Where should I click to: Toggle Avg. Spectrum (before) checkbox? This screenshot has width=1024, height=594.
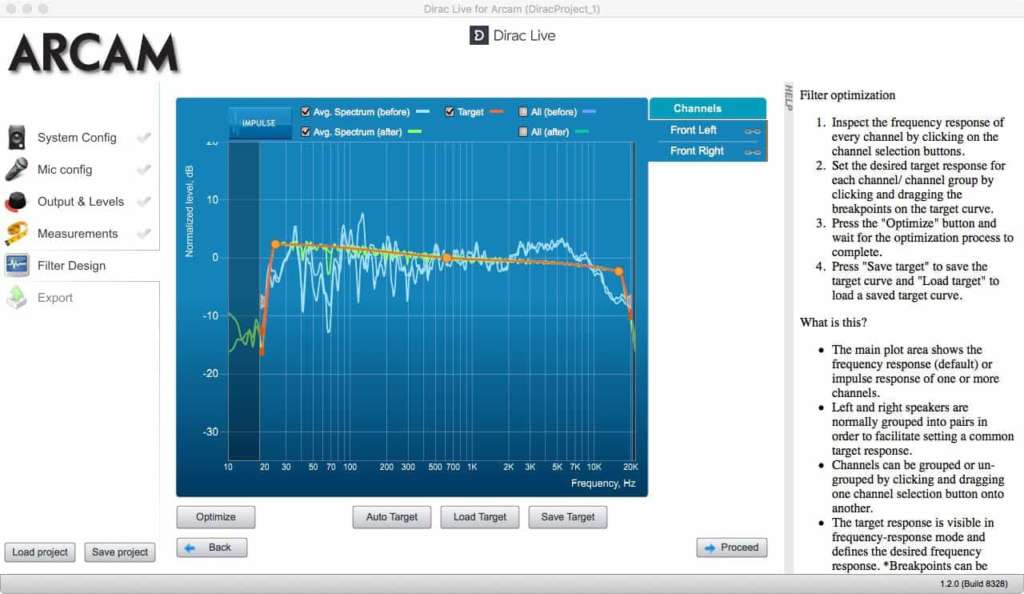(x=305, y=112)
